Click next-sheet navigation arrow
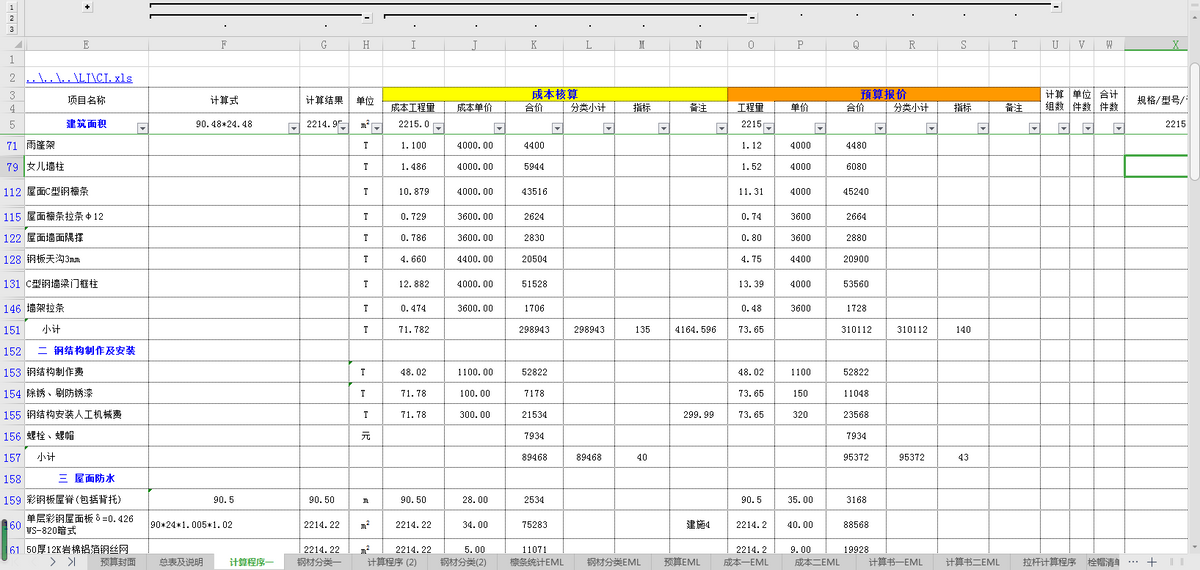1200x570 pixels. click(55, 562)
